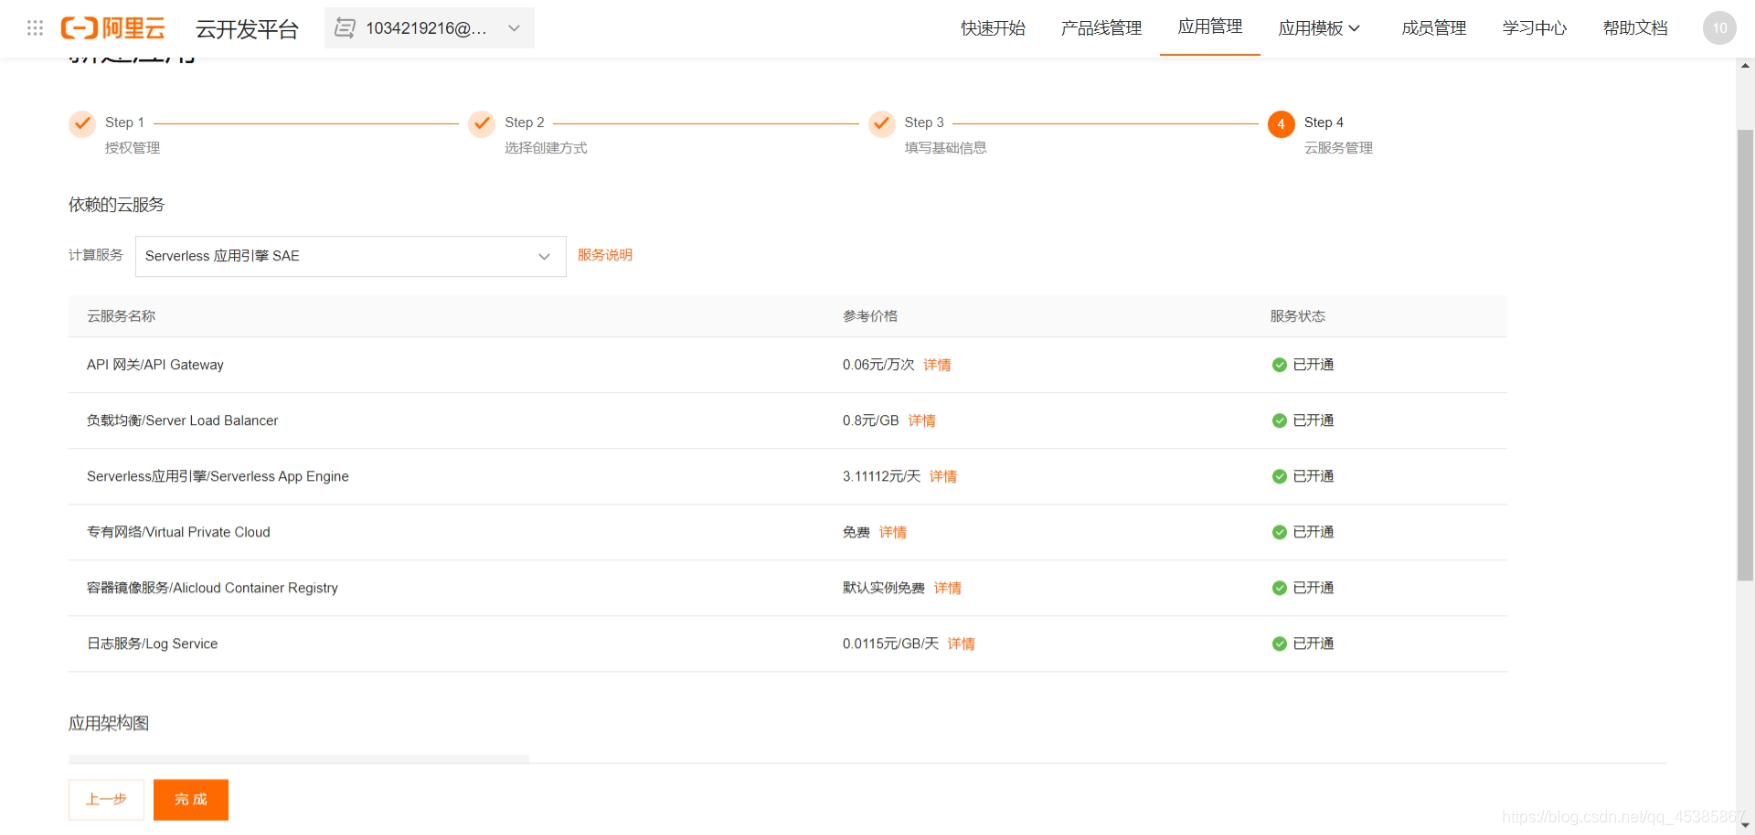
Task: Open the 快速开始 menu item
Action: pyautogui.click(x=993, y=28)
